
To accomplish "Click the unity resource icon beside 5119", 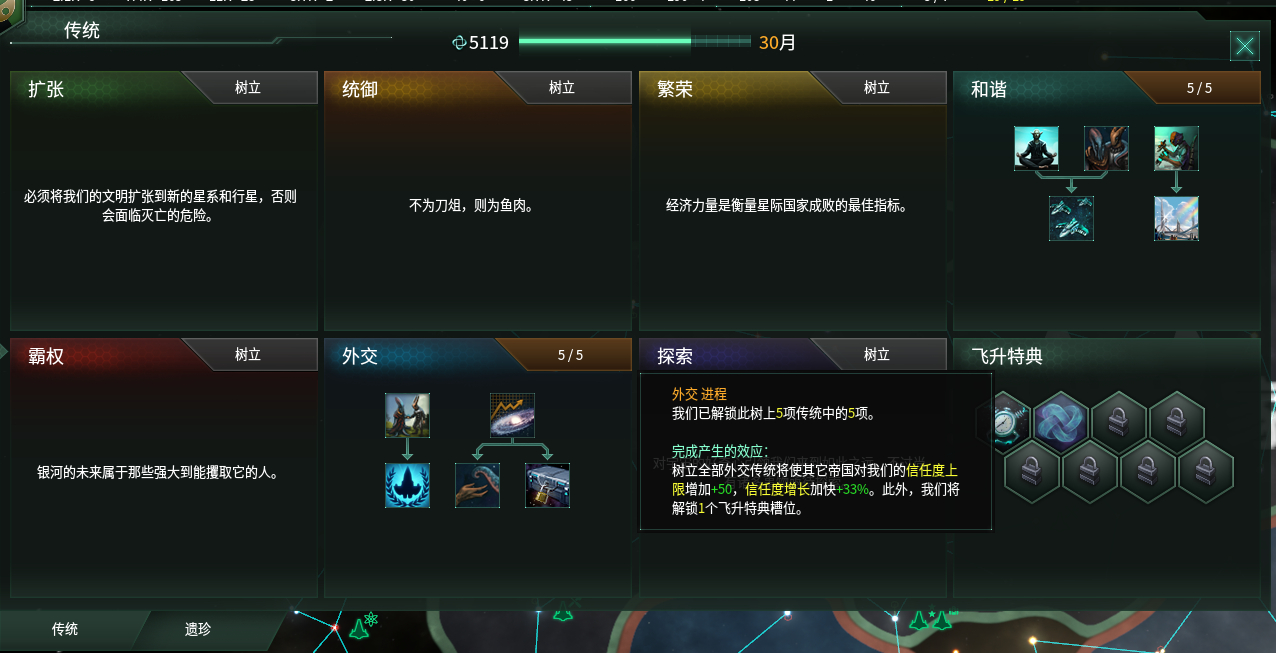I will point(460,43).
